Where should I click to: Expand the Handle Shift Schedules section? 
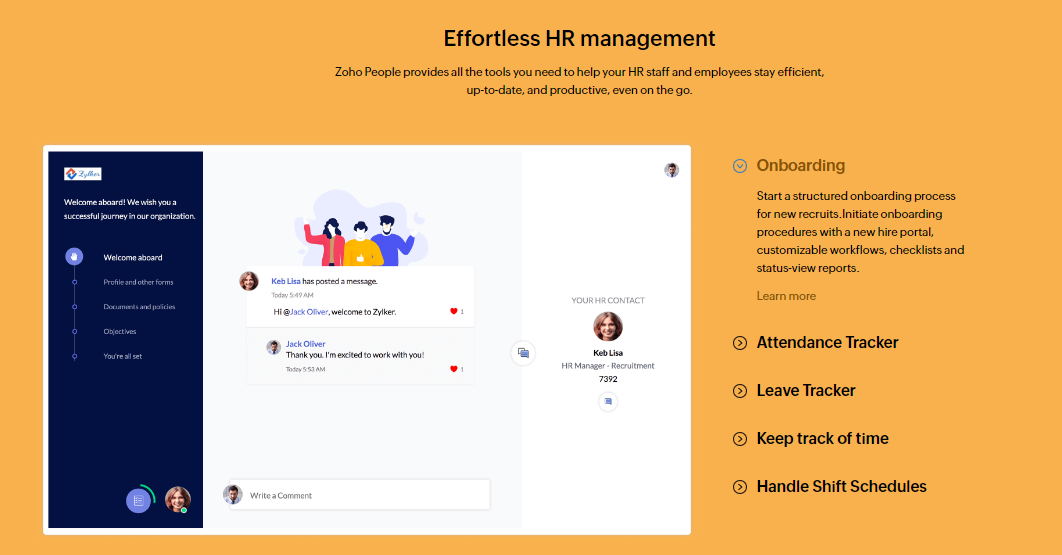tap(740, 487)
